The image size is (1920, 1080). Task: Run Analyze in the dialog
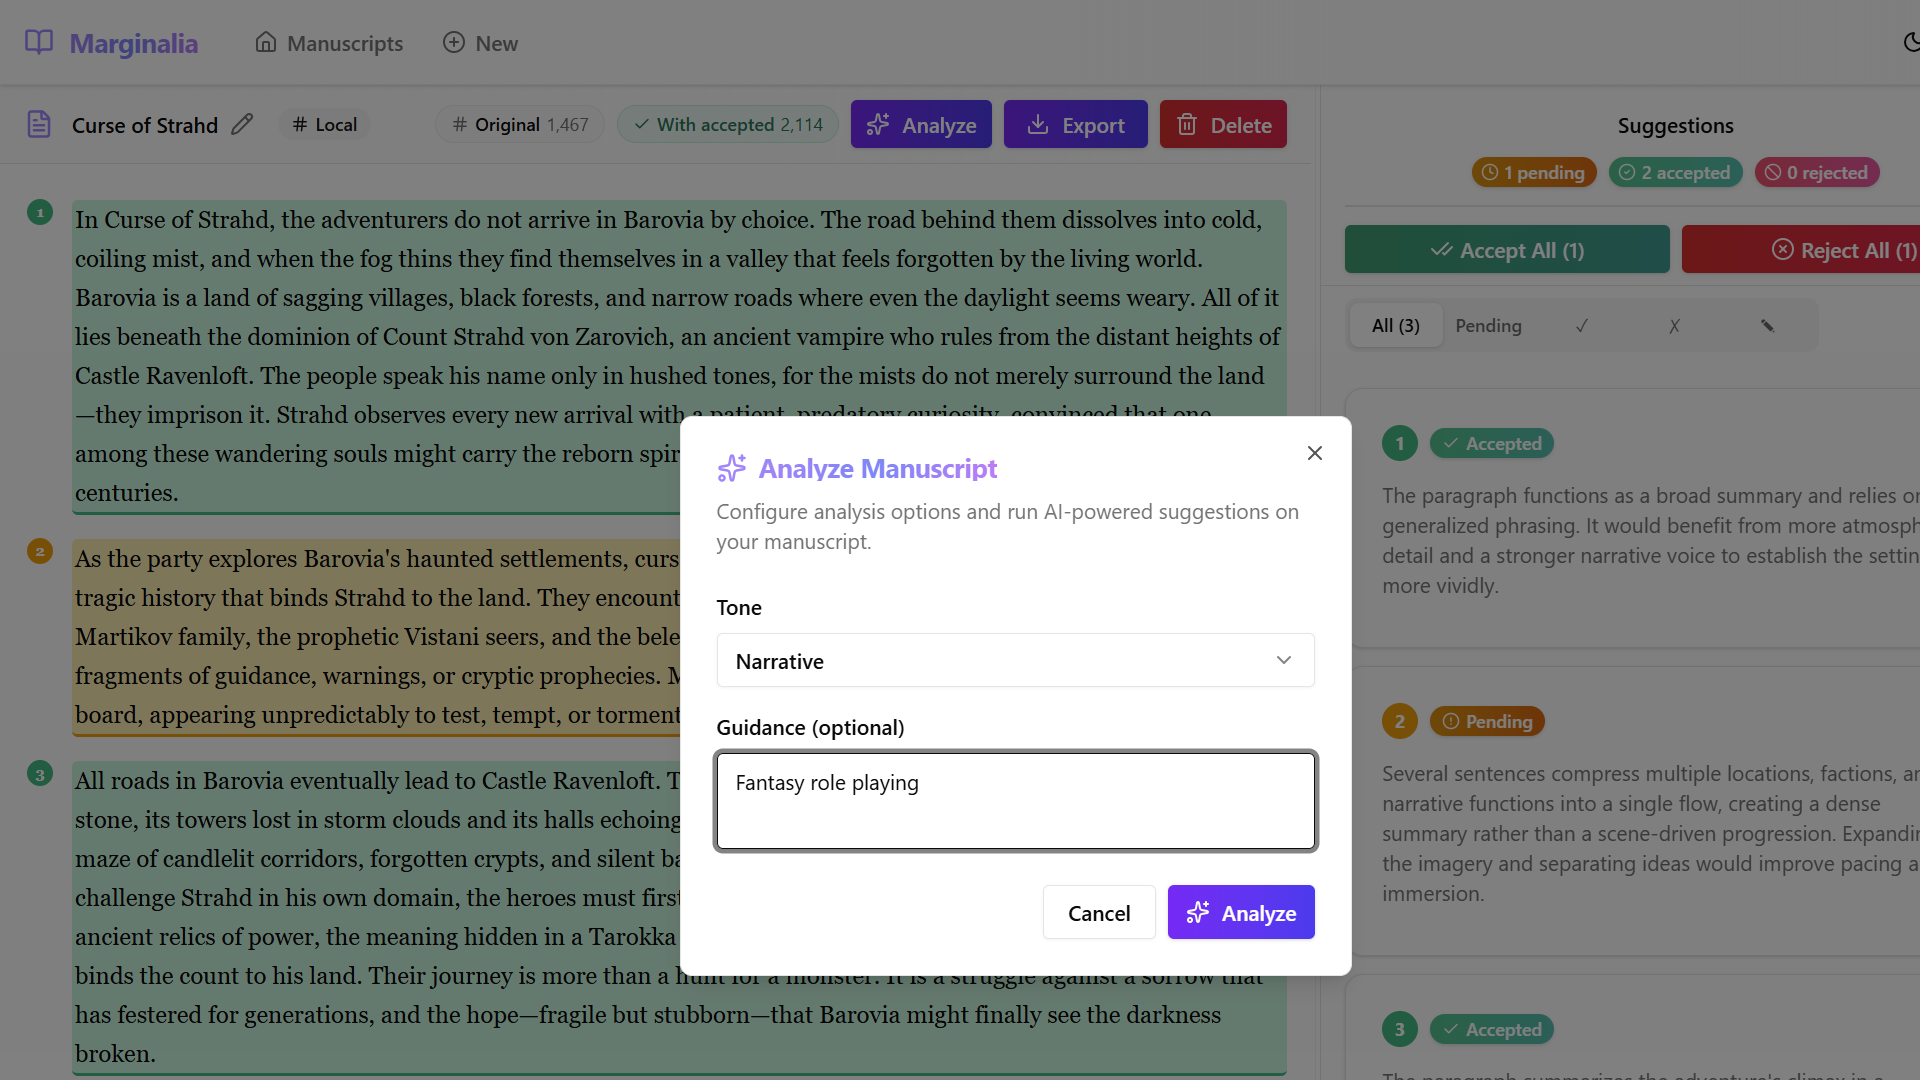(1241, 912)
